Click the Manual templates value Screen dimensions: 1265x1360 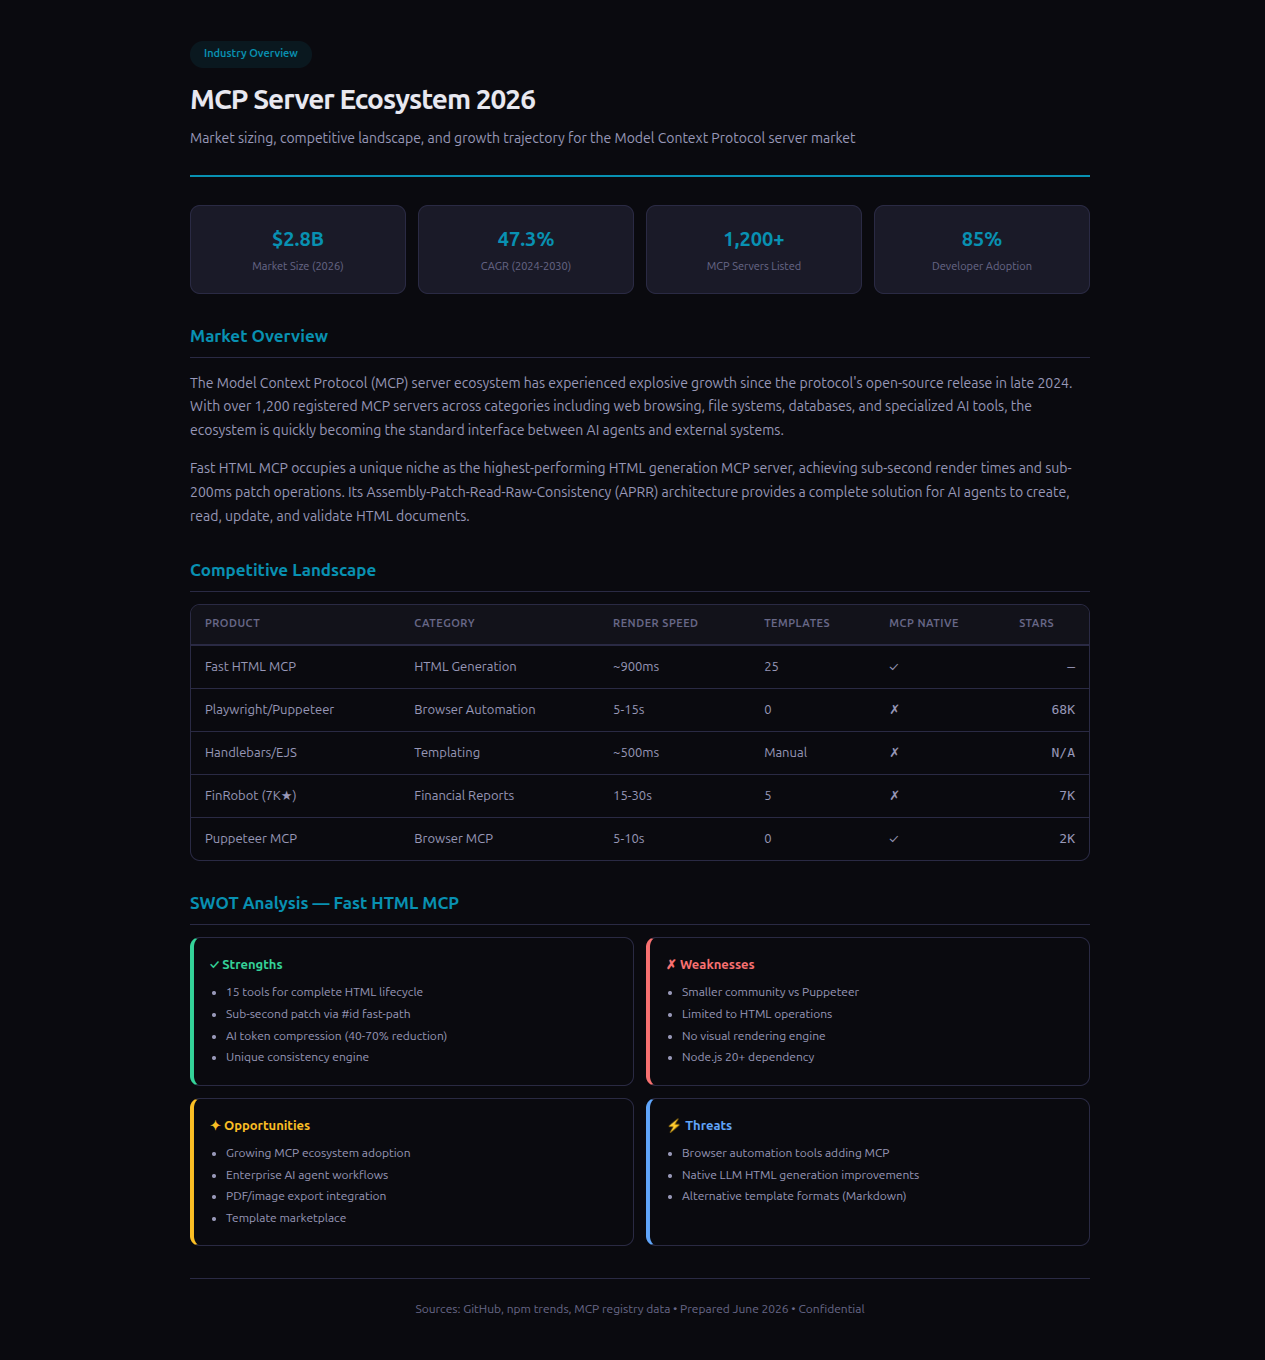[785, 753]
